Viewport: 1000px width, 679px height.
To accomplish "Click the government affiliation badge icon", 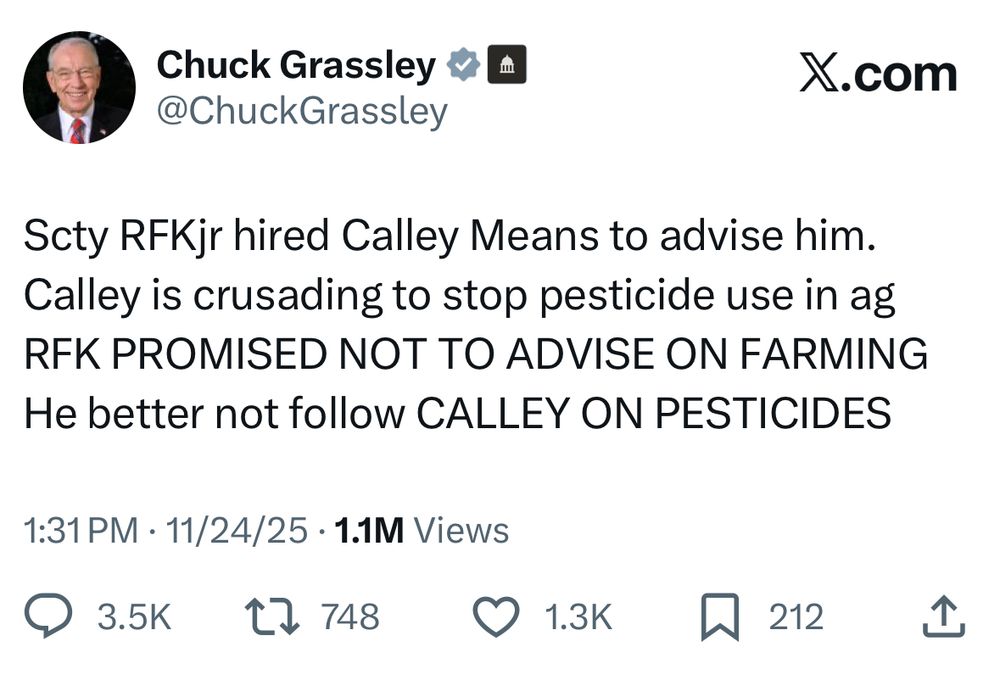I will point(509,64).
